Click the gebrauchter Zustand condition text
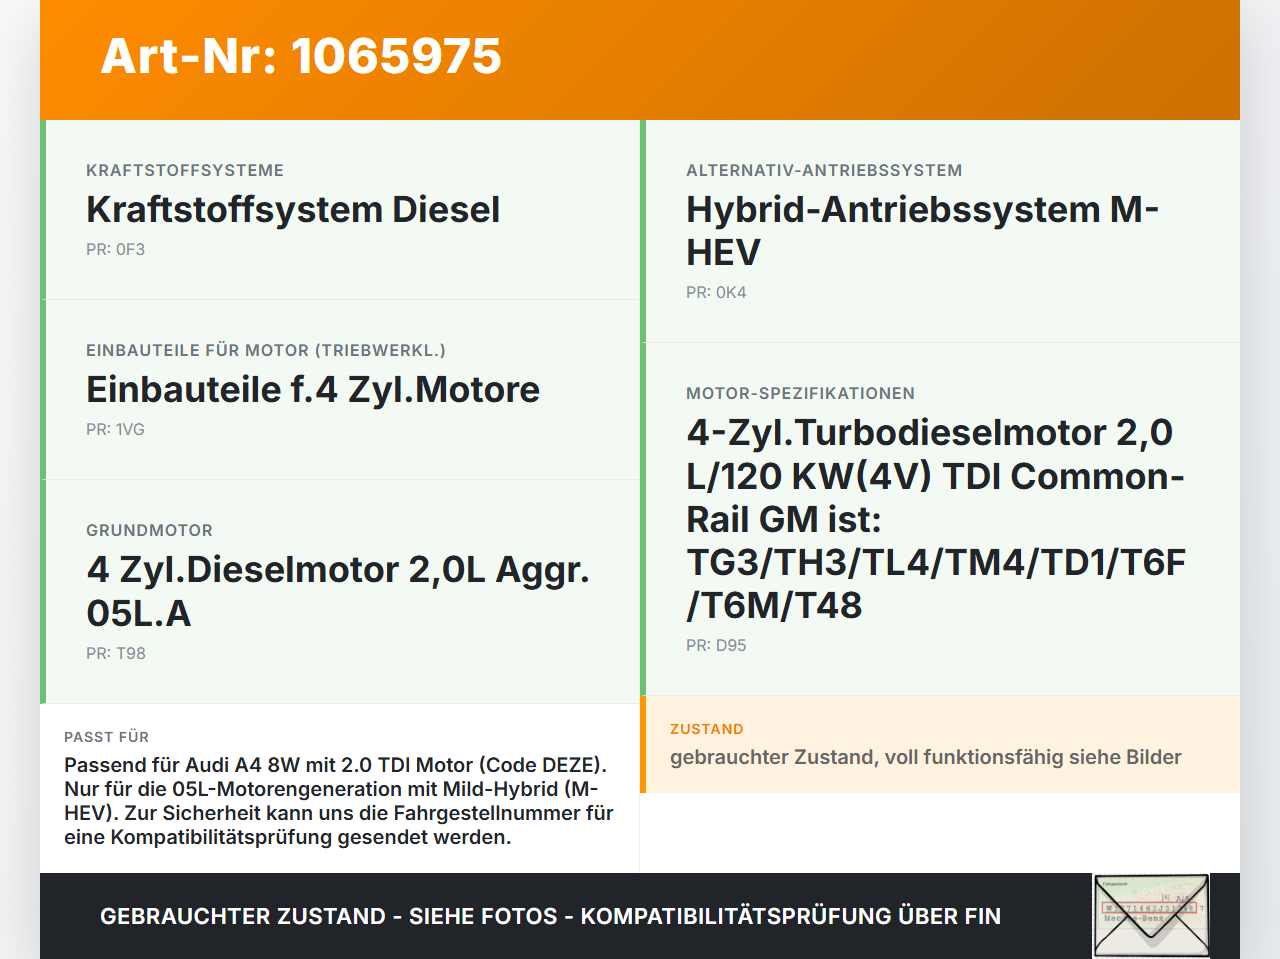Viewport: 1280px width, 959px height. click(926, 757)
